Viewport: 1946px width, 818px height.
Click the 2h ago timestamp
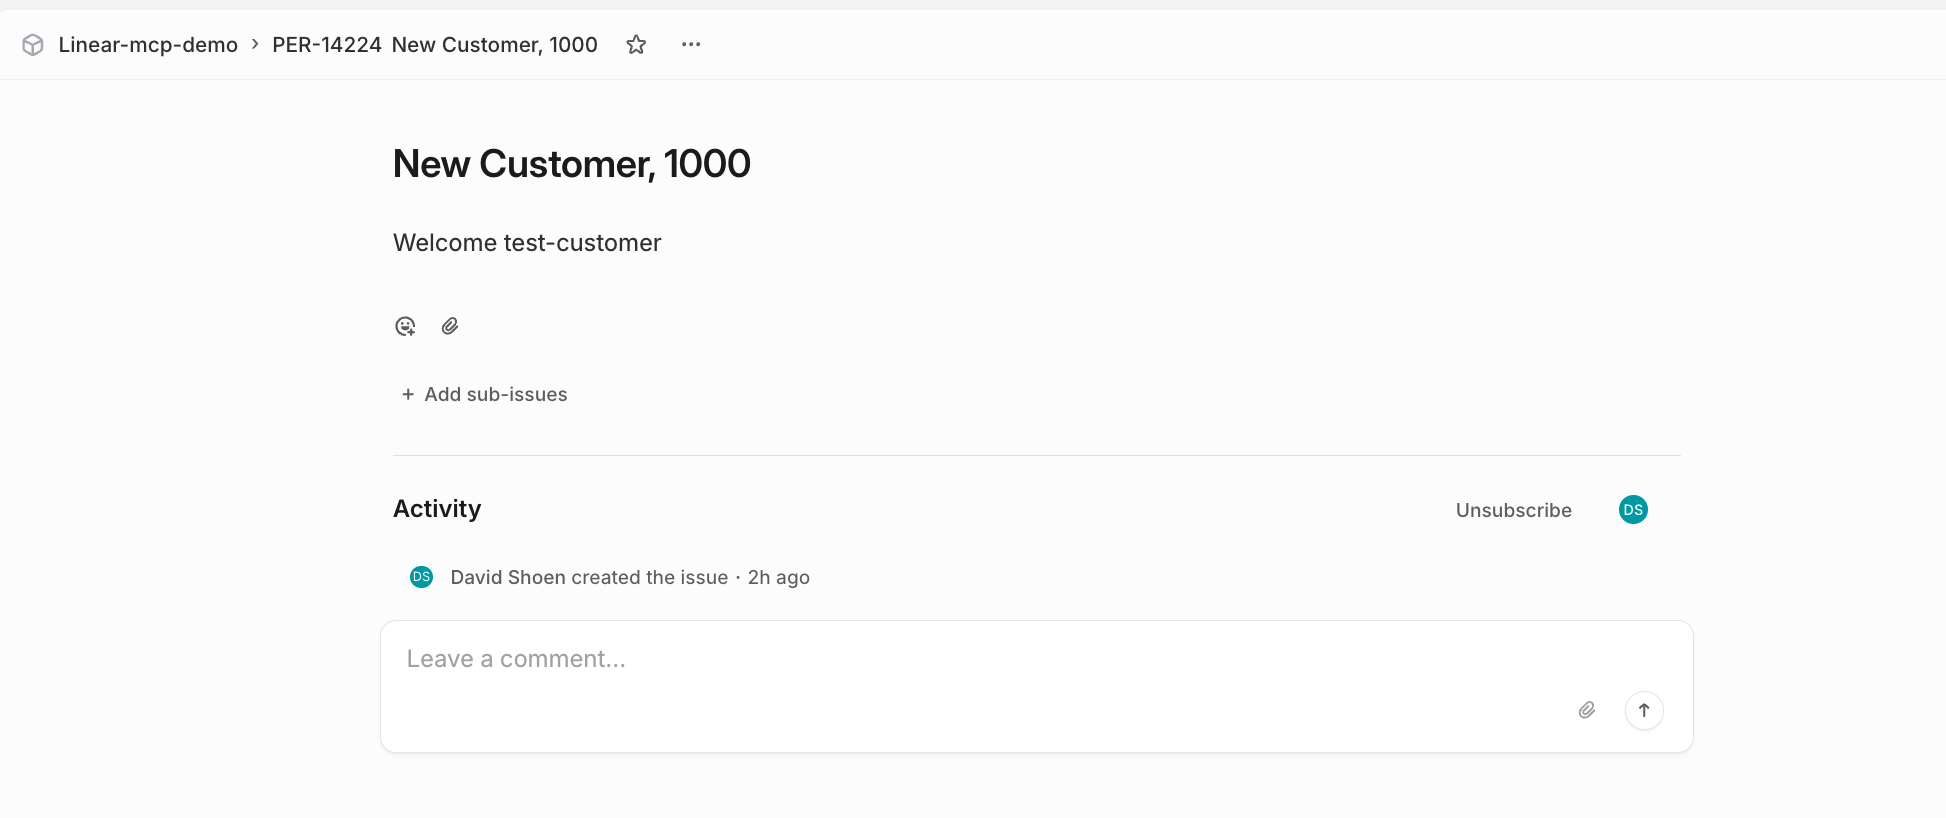pos(779,577)
